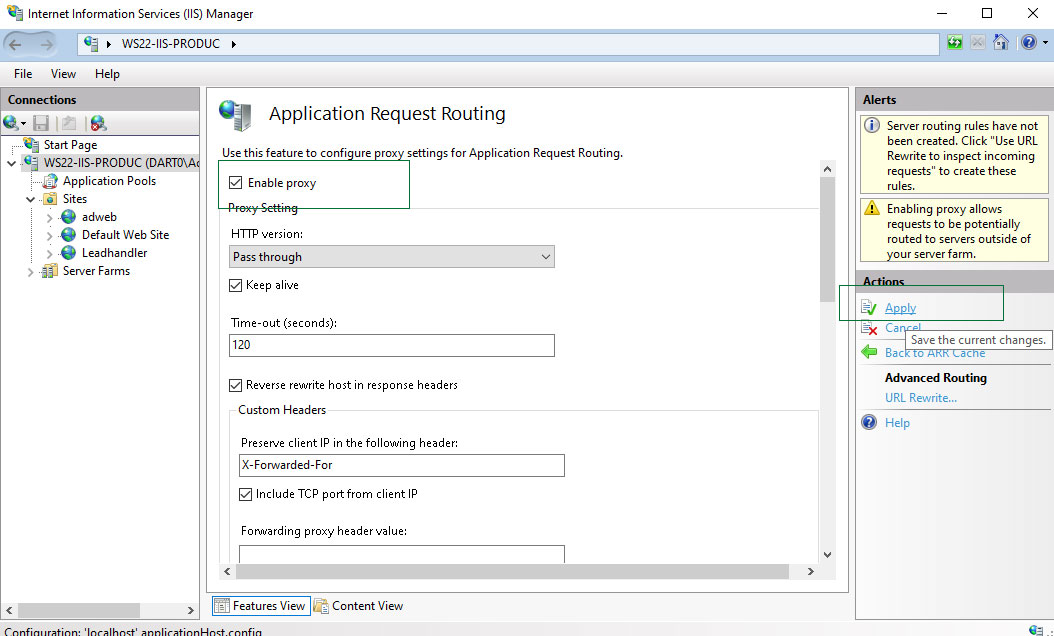Click the Default Web Site globe icon
This screenshot has height=636, width=1054.
pyautogui.click(x=69, y=235)
